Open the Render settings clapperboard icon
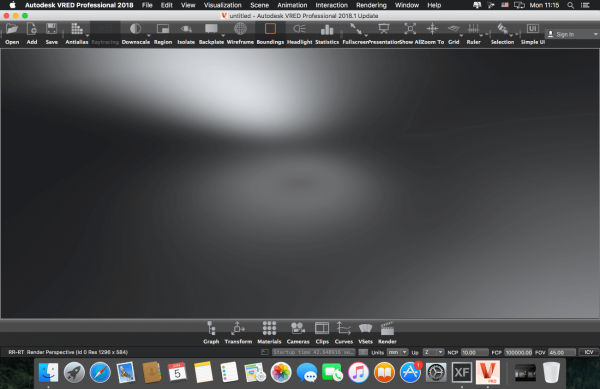 coord(387,333)
